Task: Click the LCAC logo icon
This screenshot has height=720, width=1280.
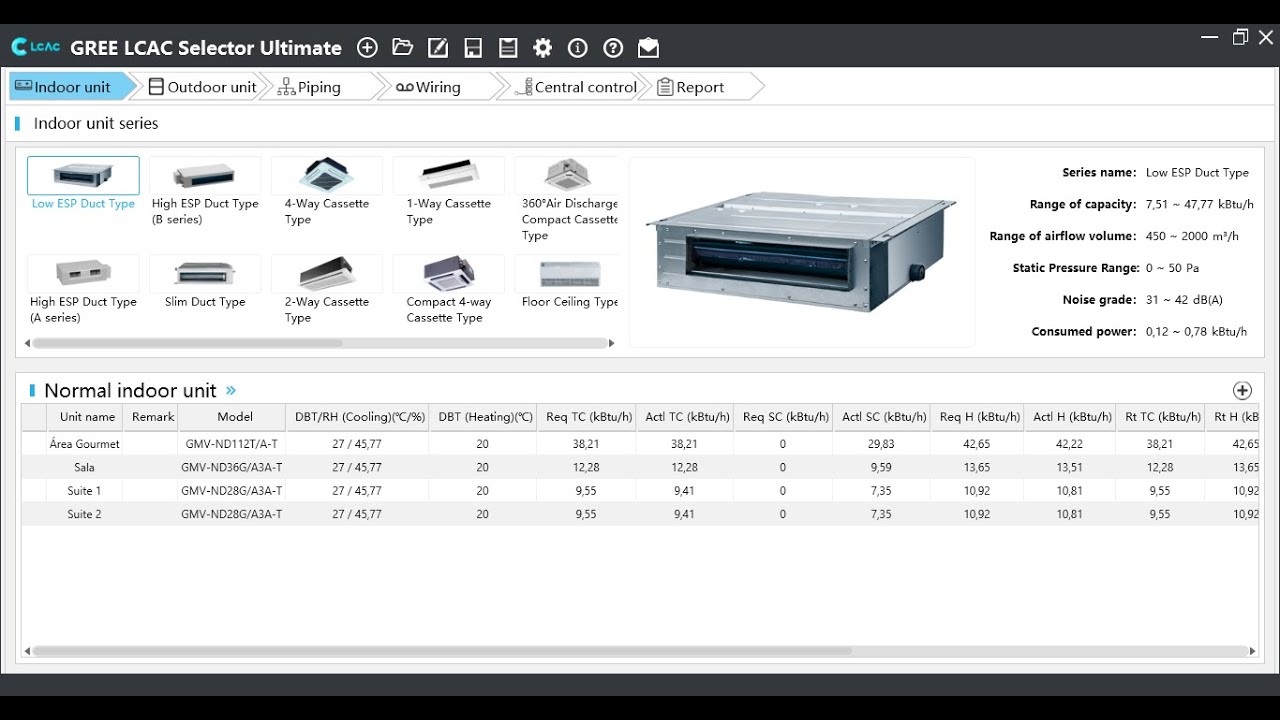Action: click(x=36, y=47)
